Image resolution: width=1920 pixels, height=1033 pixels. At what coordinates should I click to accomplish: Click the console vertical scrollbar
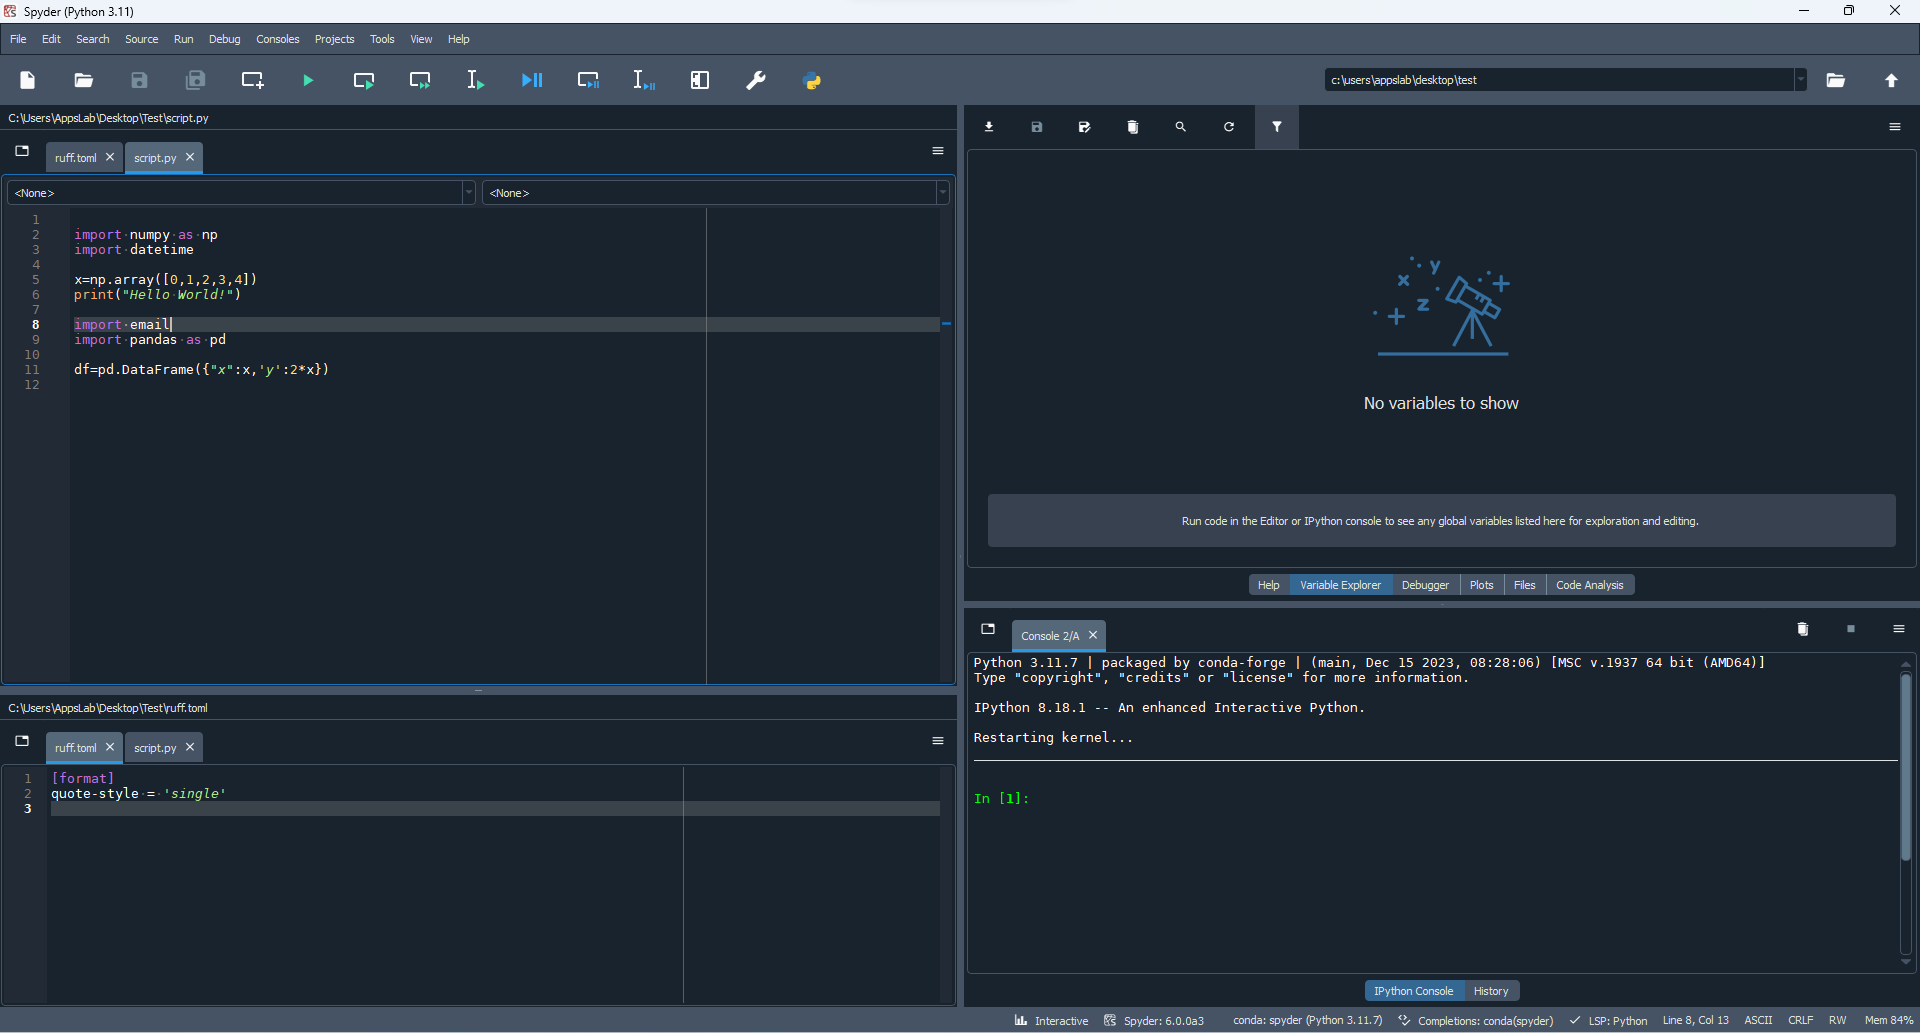point(1906,767)
